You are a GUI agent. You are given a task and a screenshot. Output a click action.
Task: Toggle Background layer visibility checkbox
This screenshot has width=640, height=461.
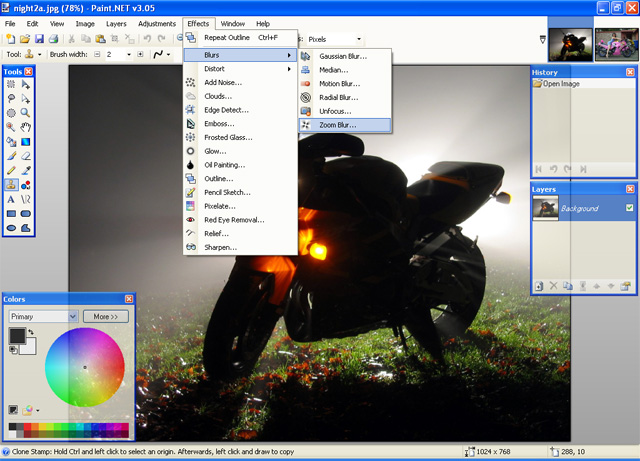tap(629, 208)
